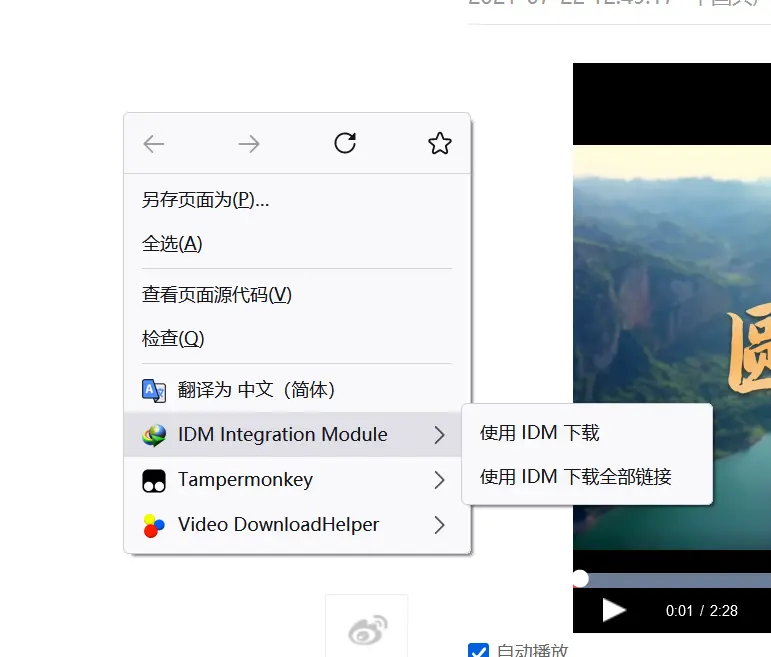Open 查看页面源代码(V)
This screenshot has height=657, width=771.
(297, 295)
